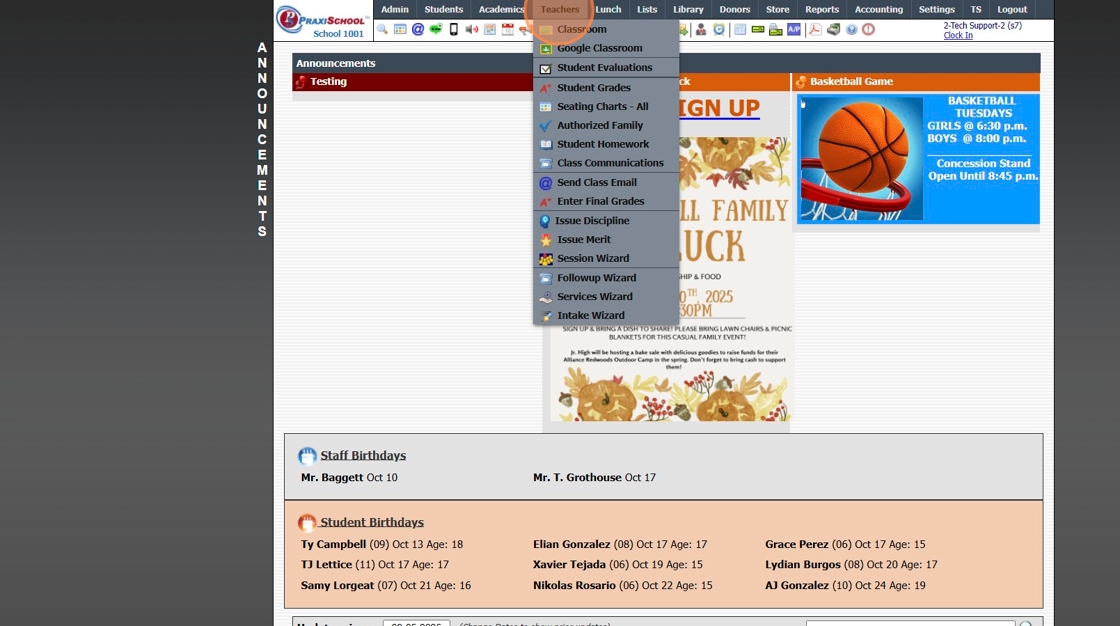
Task: Open Class Communications menu entry
Action: point(606,163)
